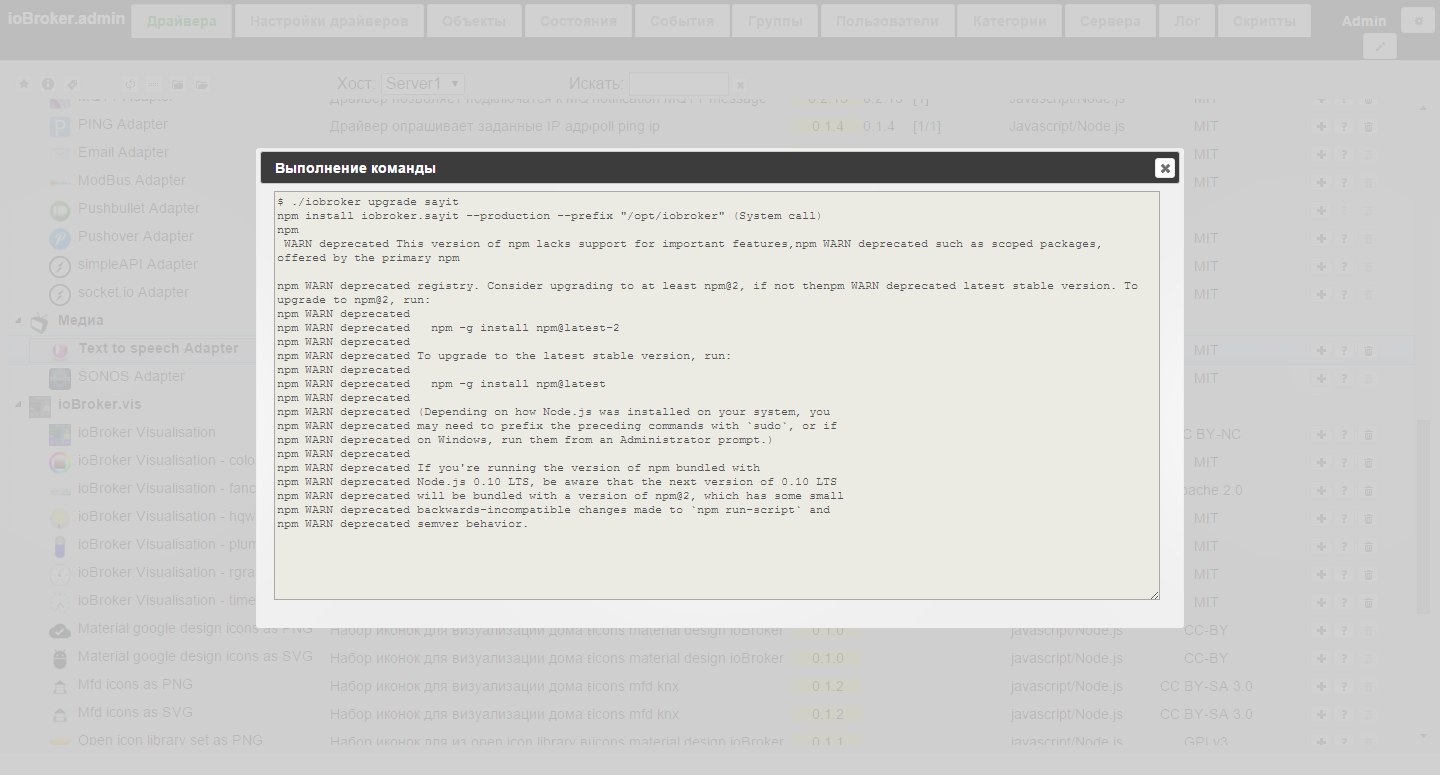Close the command execution dialog
The height and width of the screenshot is (775, 1440).
pyautogui.click(x=1164, y=168)
